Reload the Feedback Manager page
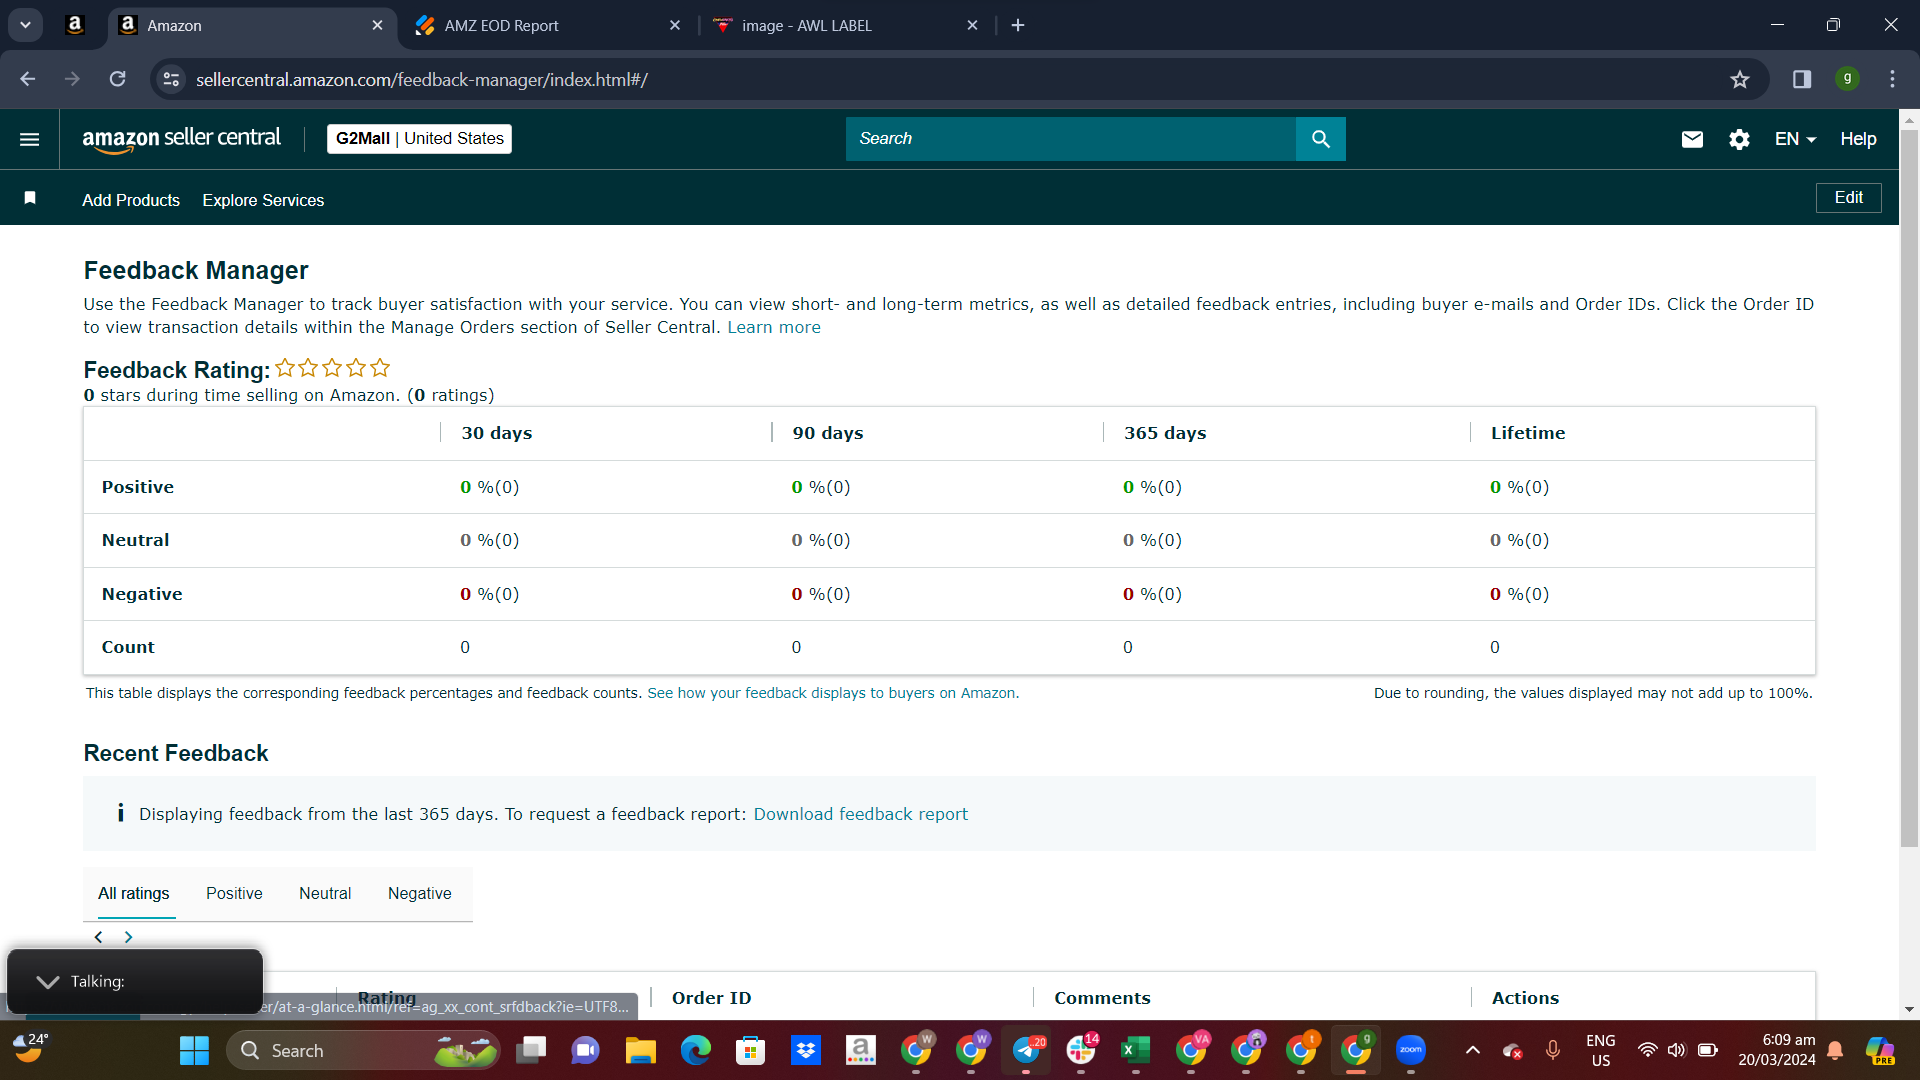 click(x=117, y=79)
